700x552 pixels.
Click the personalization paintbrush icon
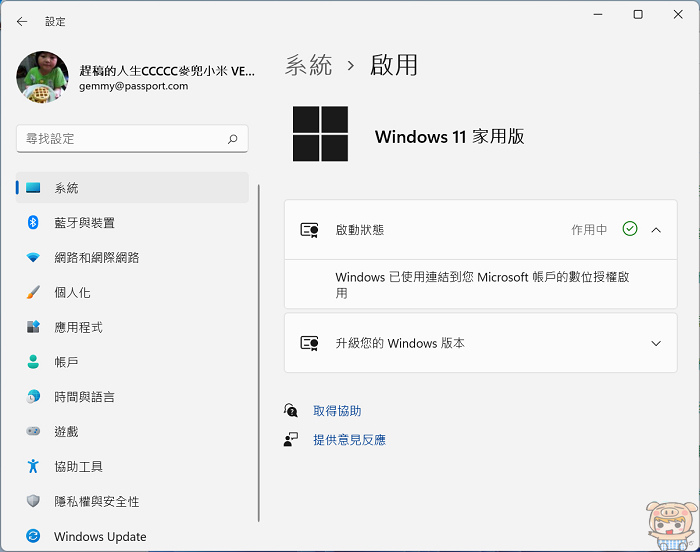(x=33, y=292)
